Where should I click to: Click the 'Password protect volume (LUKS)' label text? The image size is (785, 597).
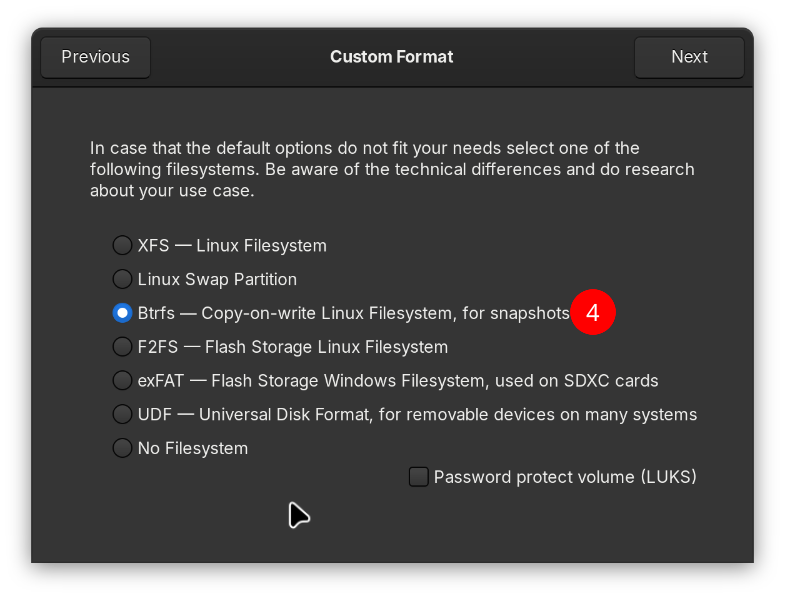(565, 477)
